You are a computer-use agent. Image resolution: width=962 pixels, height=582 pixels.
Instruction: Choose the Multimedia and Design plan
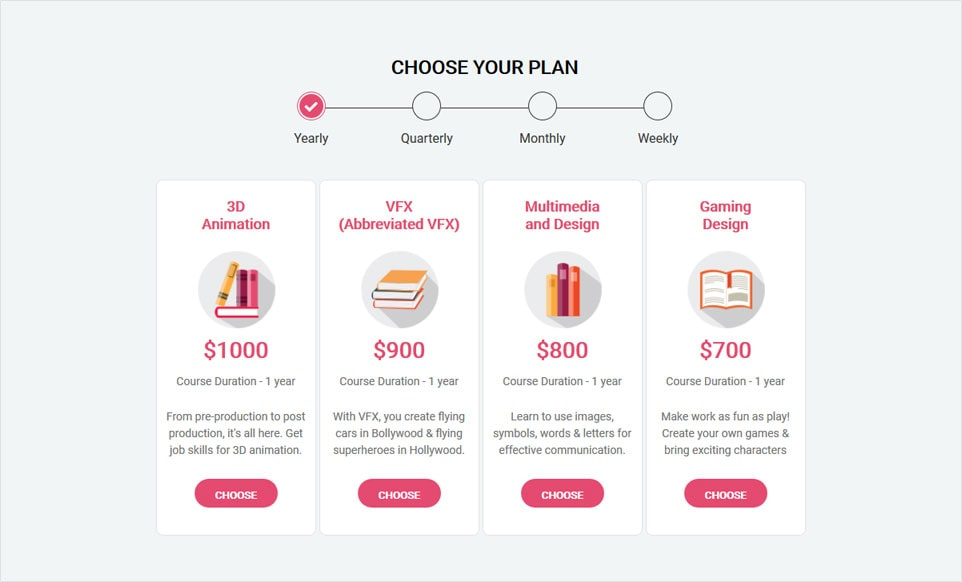(x=562, y=494)
